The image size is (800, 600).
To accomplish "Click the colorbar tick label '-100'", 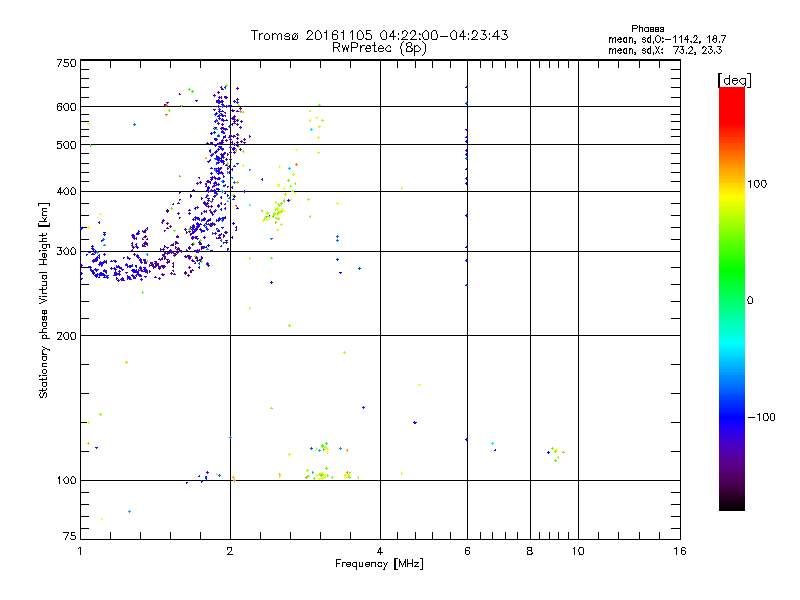I will 762,417.
